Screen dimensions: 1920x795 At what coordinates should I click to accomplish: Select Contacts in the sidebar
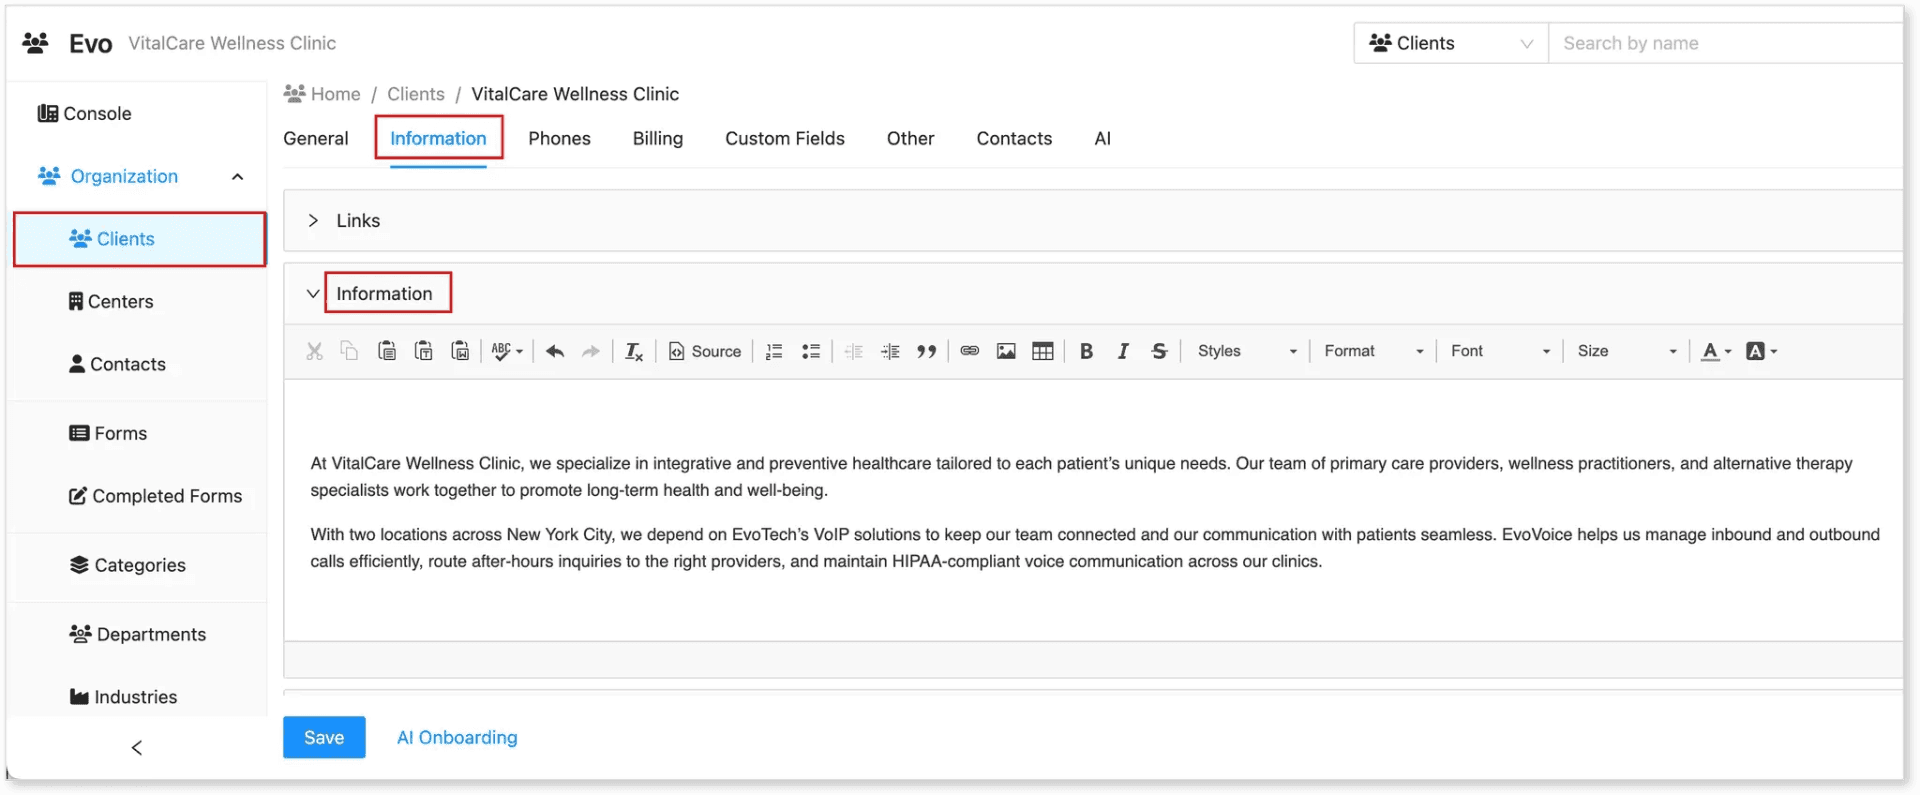[117, 364]
